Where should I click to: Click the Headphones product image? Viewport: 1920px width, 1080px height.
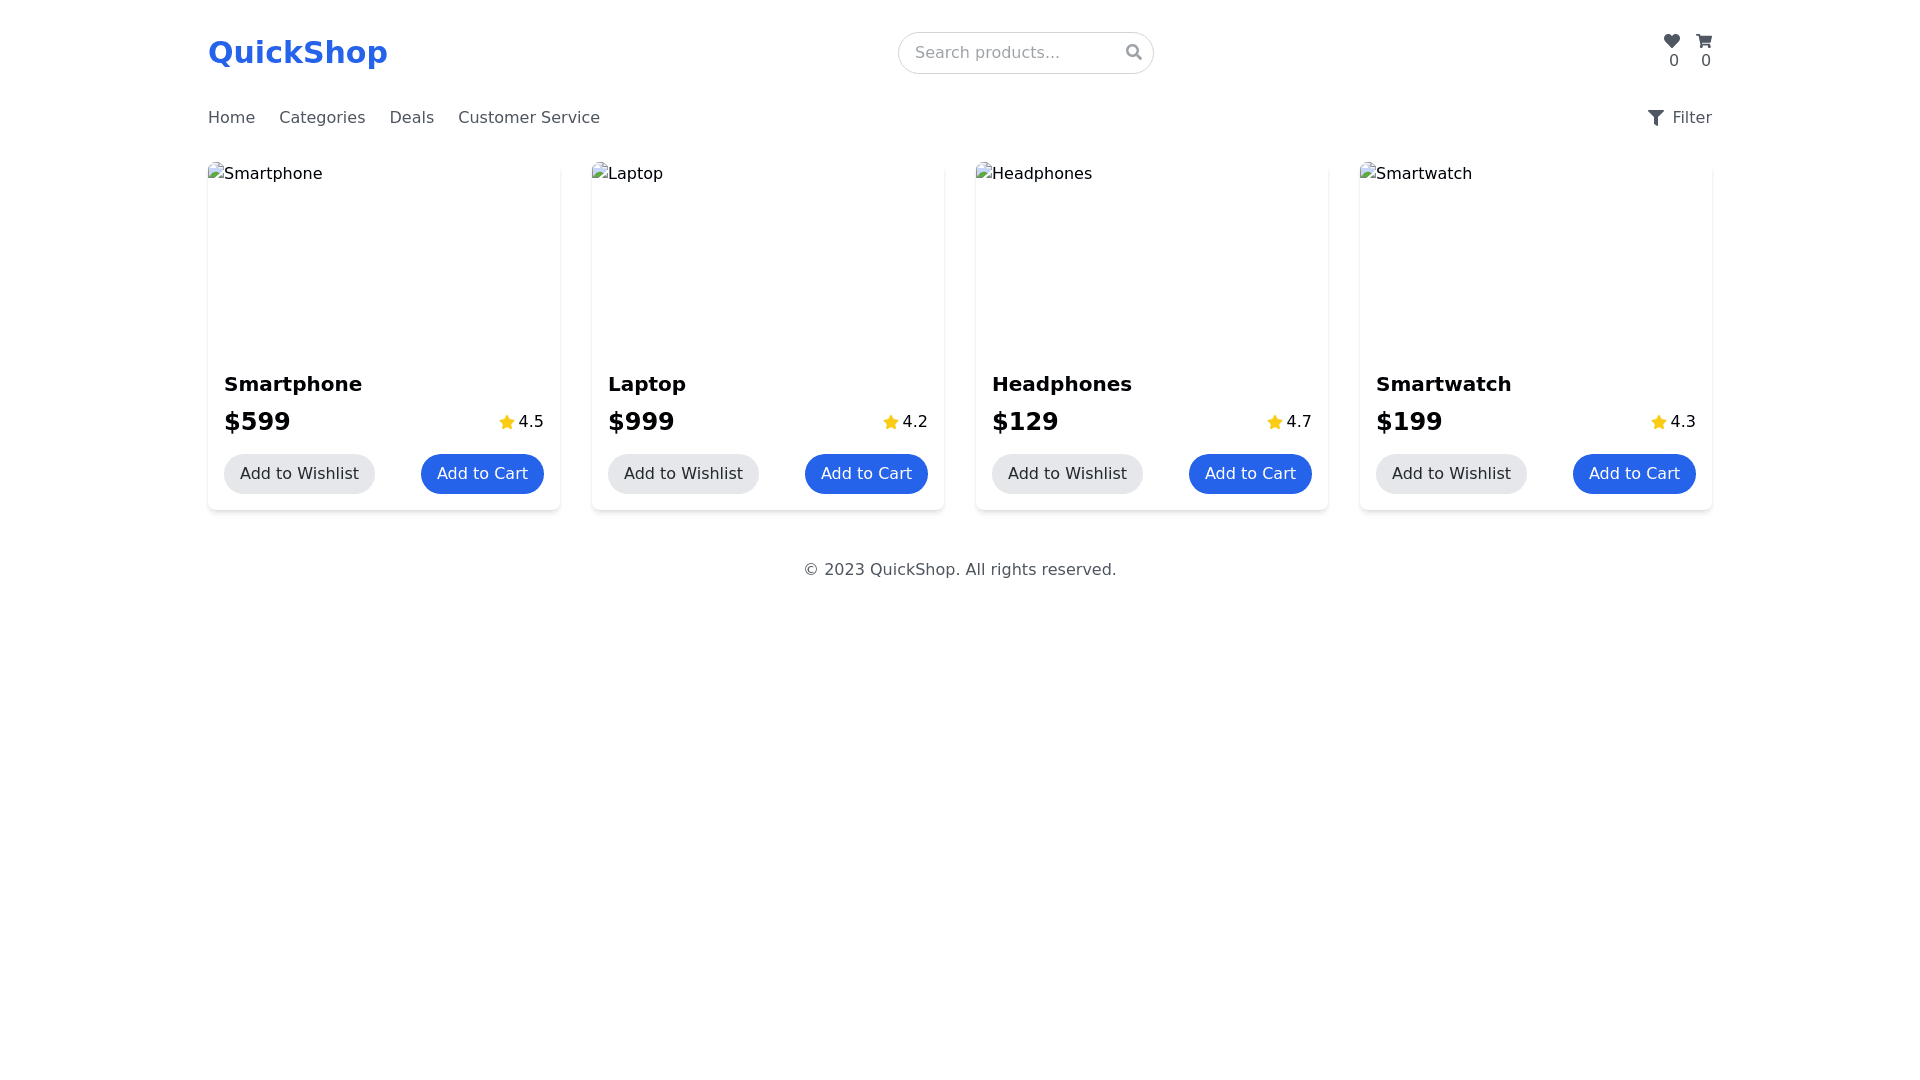(1152, 260)
